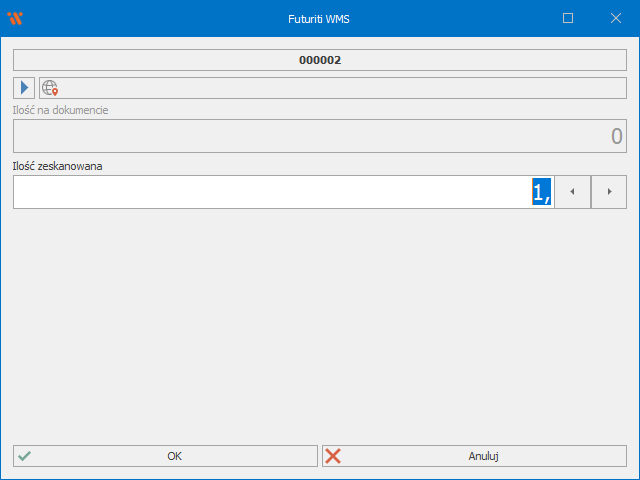This screenshot has width=640, height=480.
Task: Increase scanned quantity with right arrow
Action: (609, 192)
